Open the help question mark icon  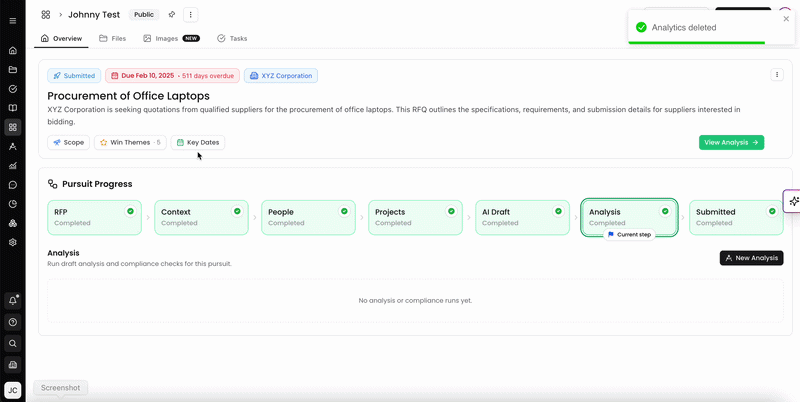(13, 322)
